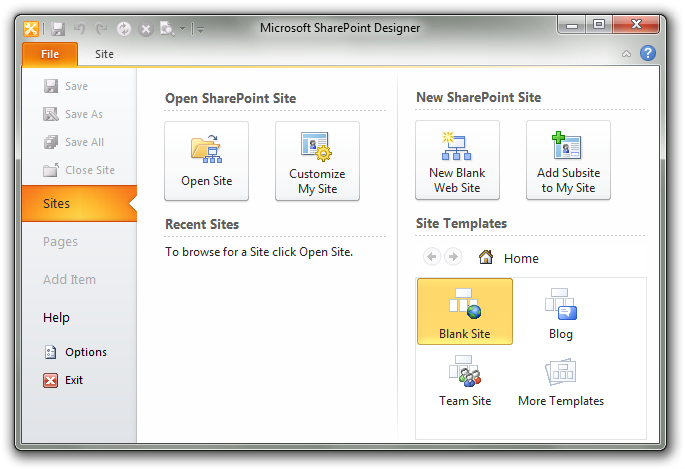Screen dimensions: 685x469
Task: Click the Customize My Site button
Action: click(318, 161)
